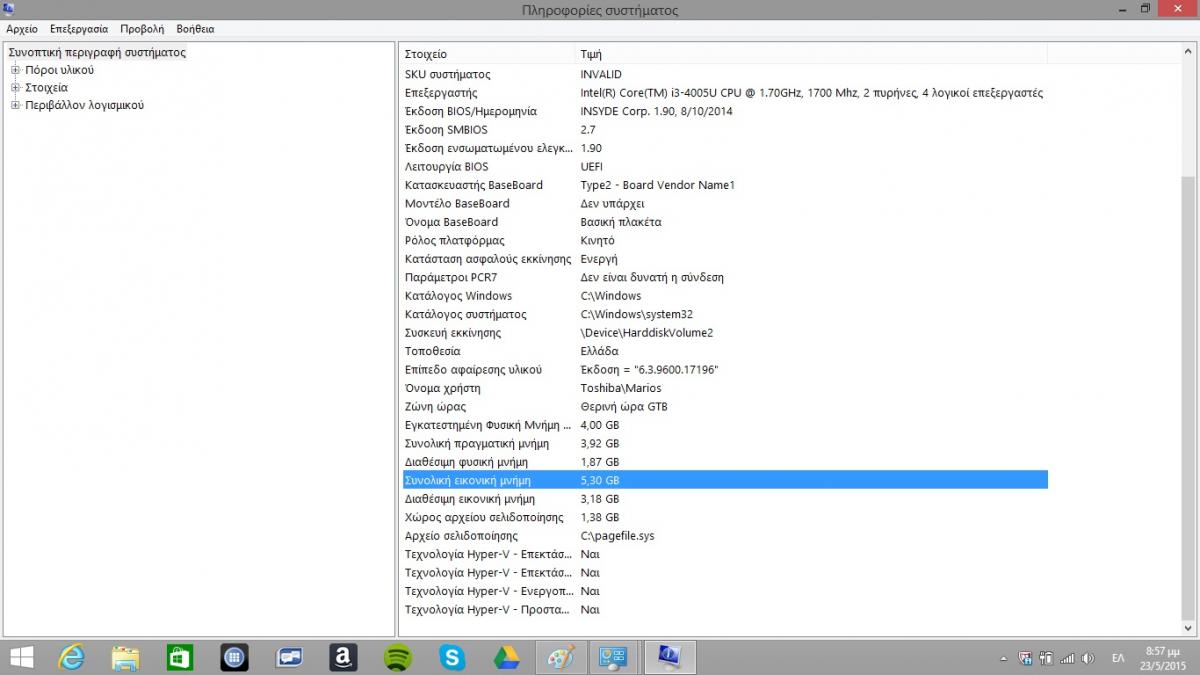Launch Spotify from the taskbar
This screenshot has width=1200, height=675.
coord(398,657)
